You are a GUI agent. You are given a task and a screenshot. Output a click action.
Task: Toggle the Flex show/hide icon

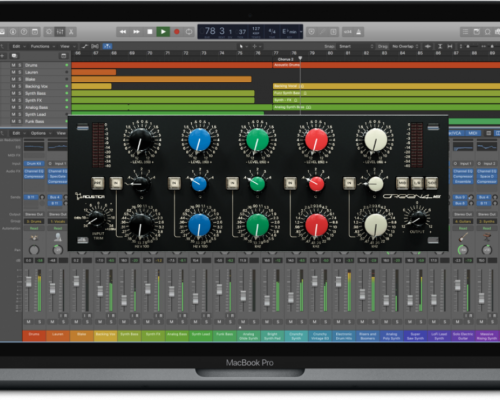95,46
